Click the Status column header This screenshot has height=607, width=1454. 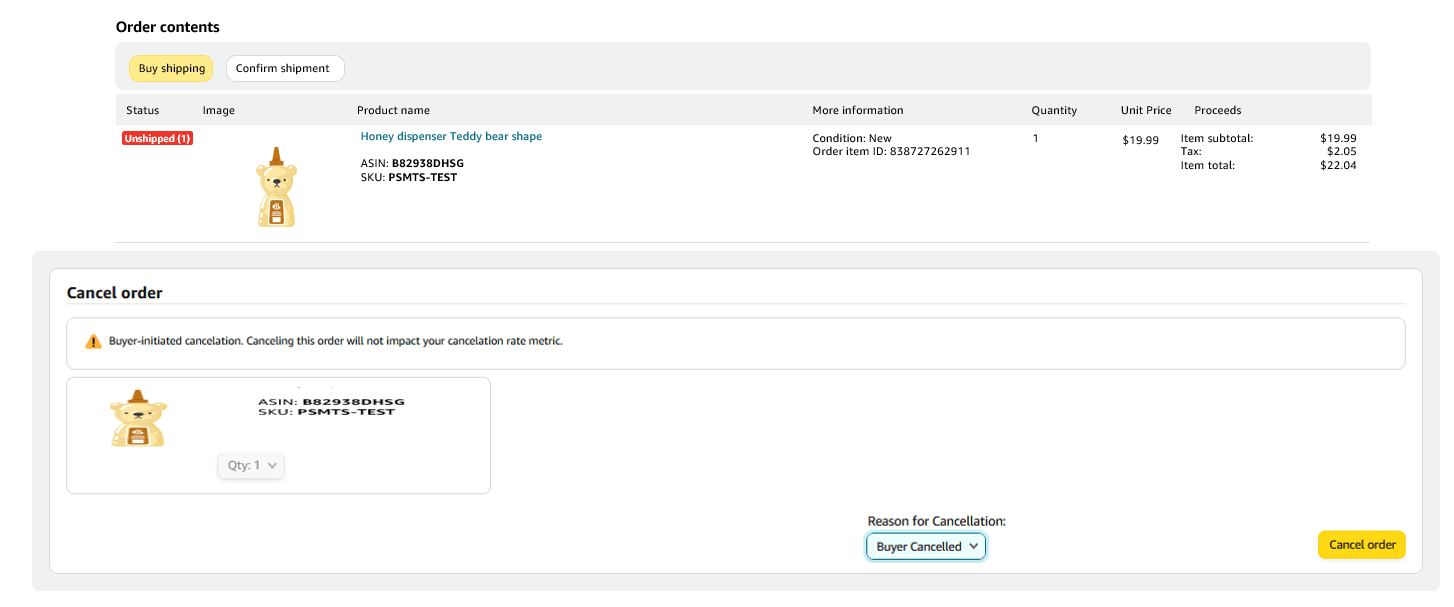[142, 111]
